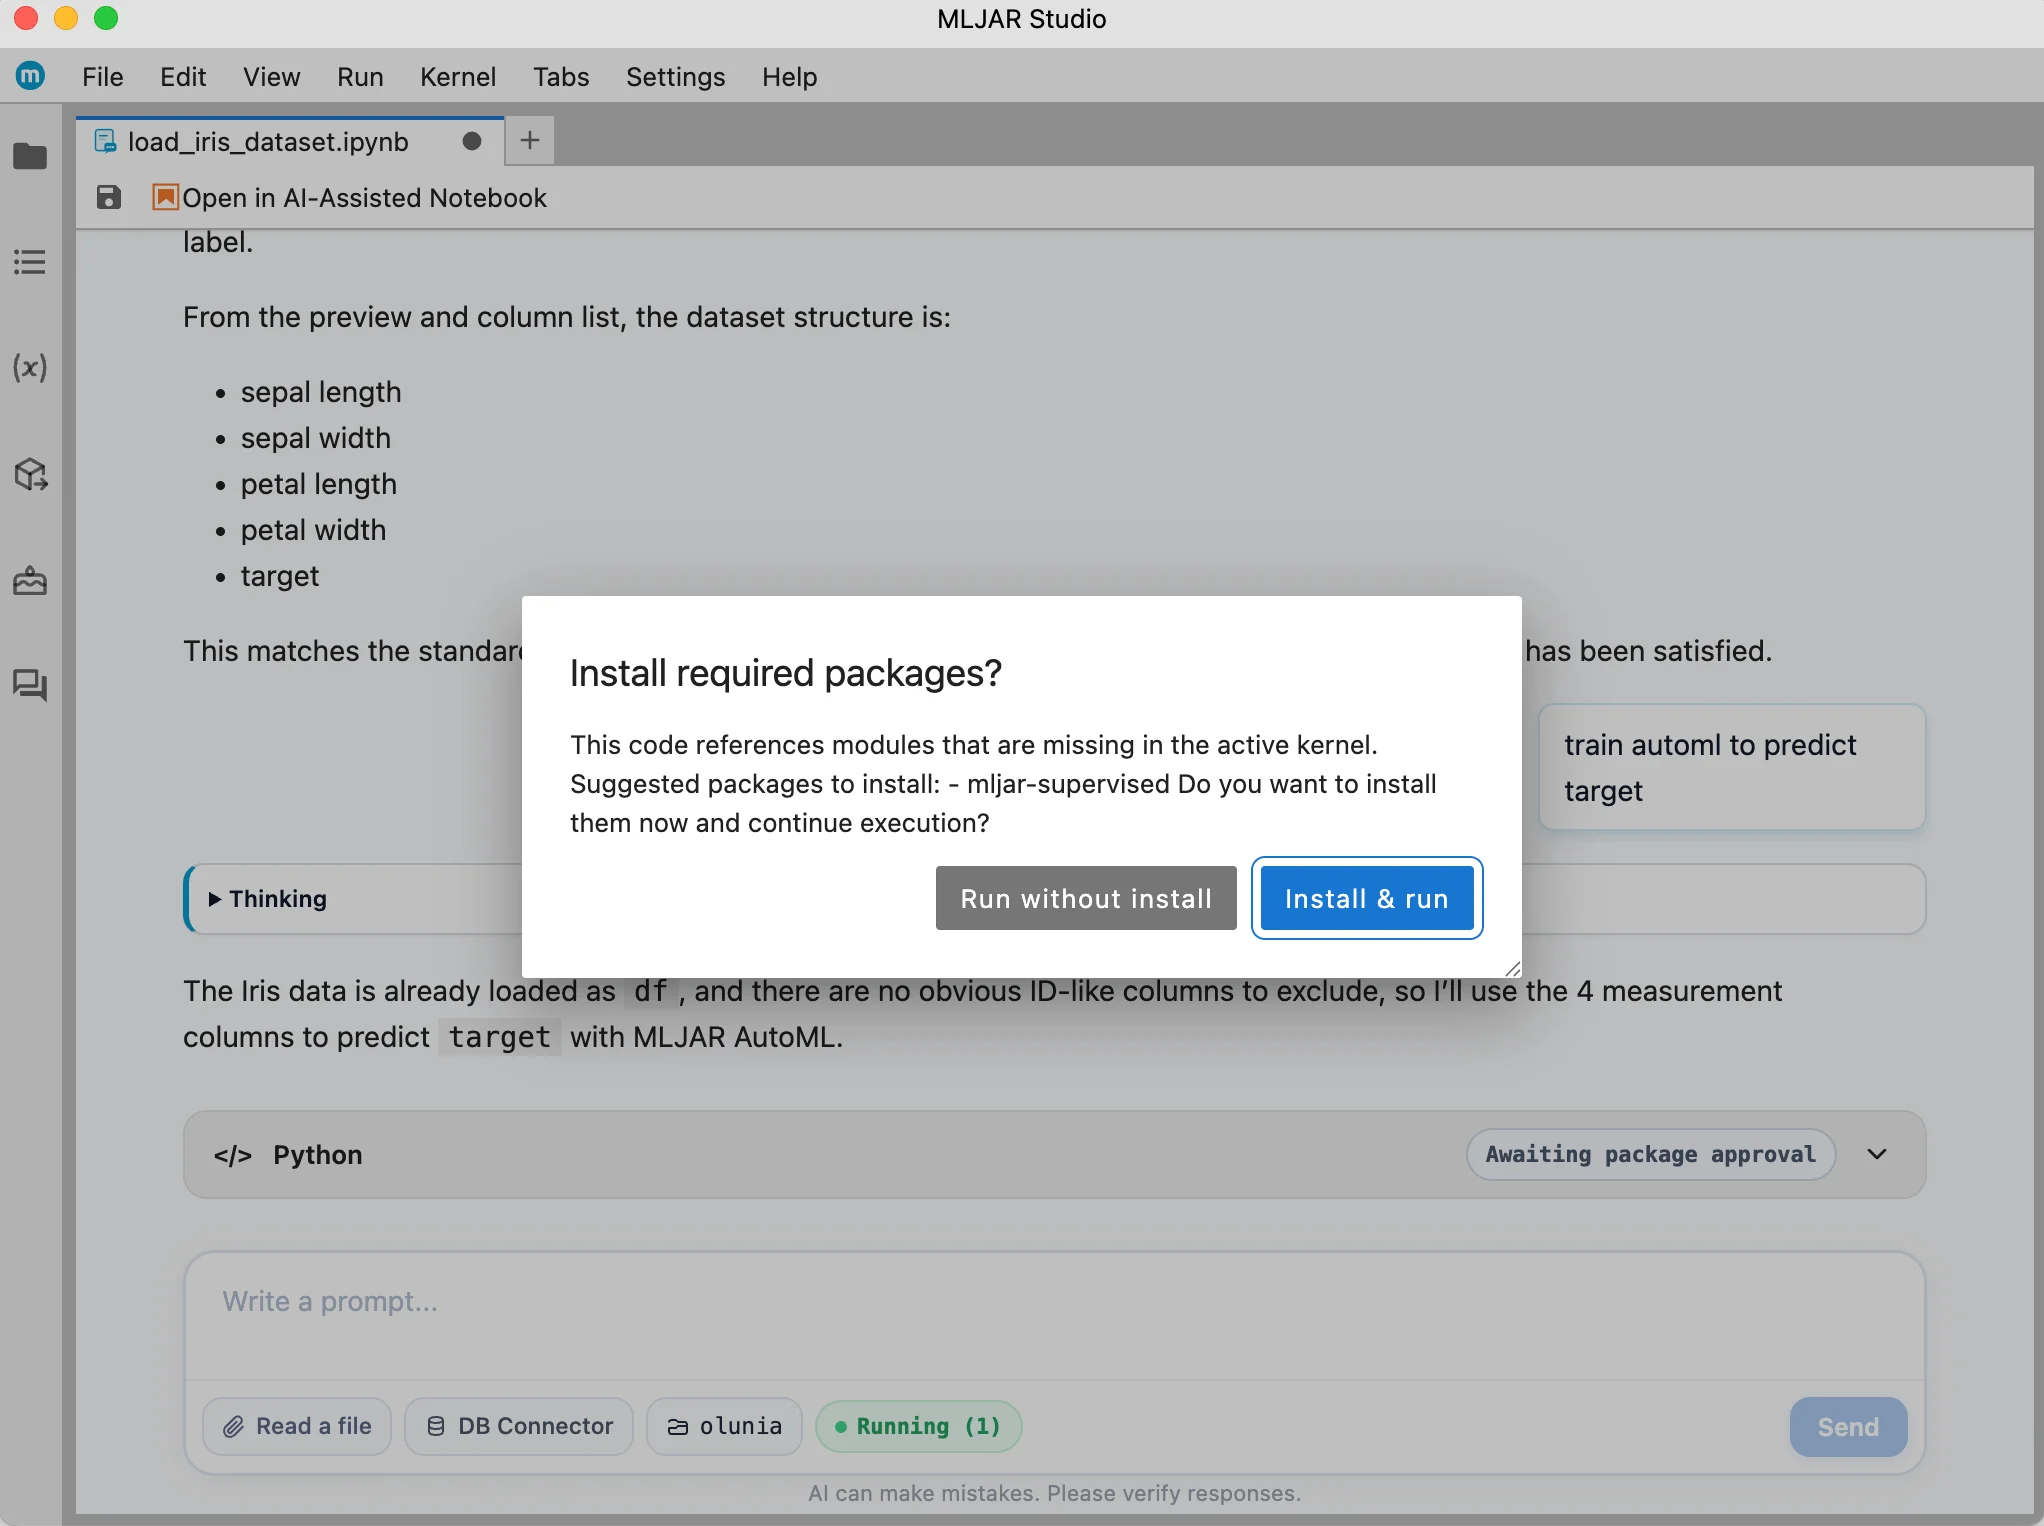Screen dimensions: 2044x1526
Task: Open the Kernel menu
Action: tap(458, 77)
